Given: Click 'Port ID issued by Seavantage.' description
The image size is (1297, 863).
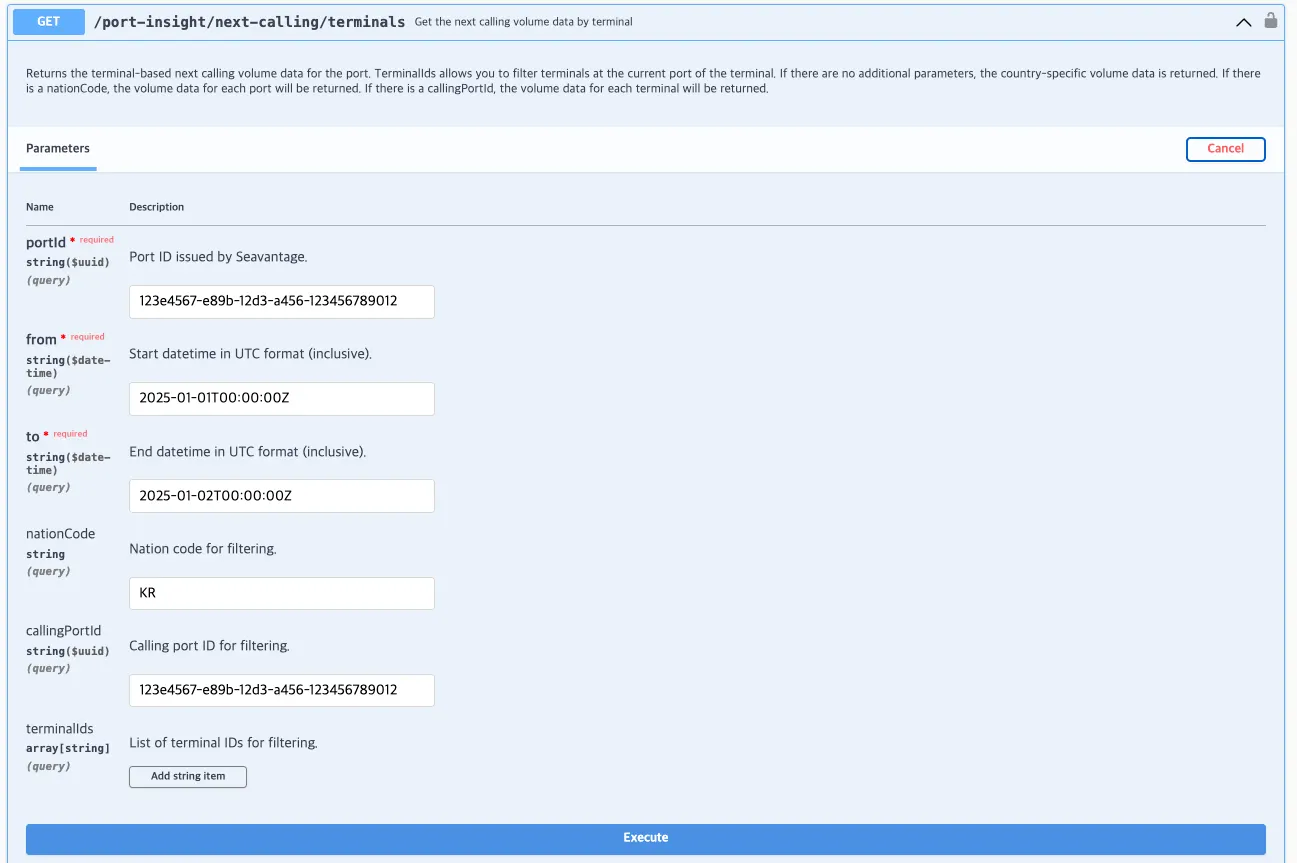Looking at the screenshot, I should 218,257.
